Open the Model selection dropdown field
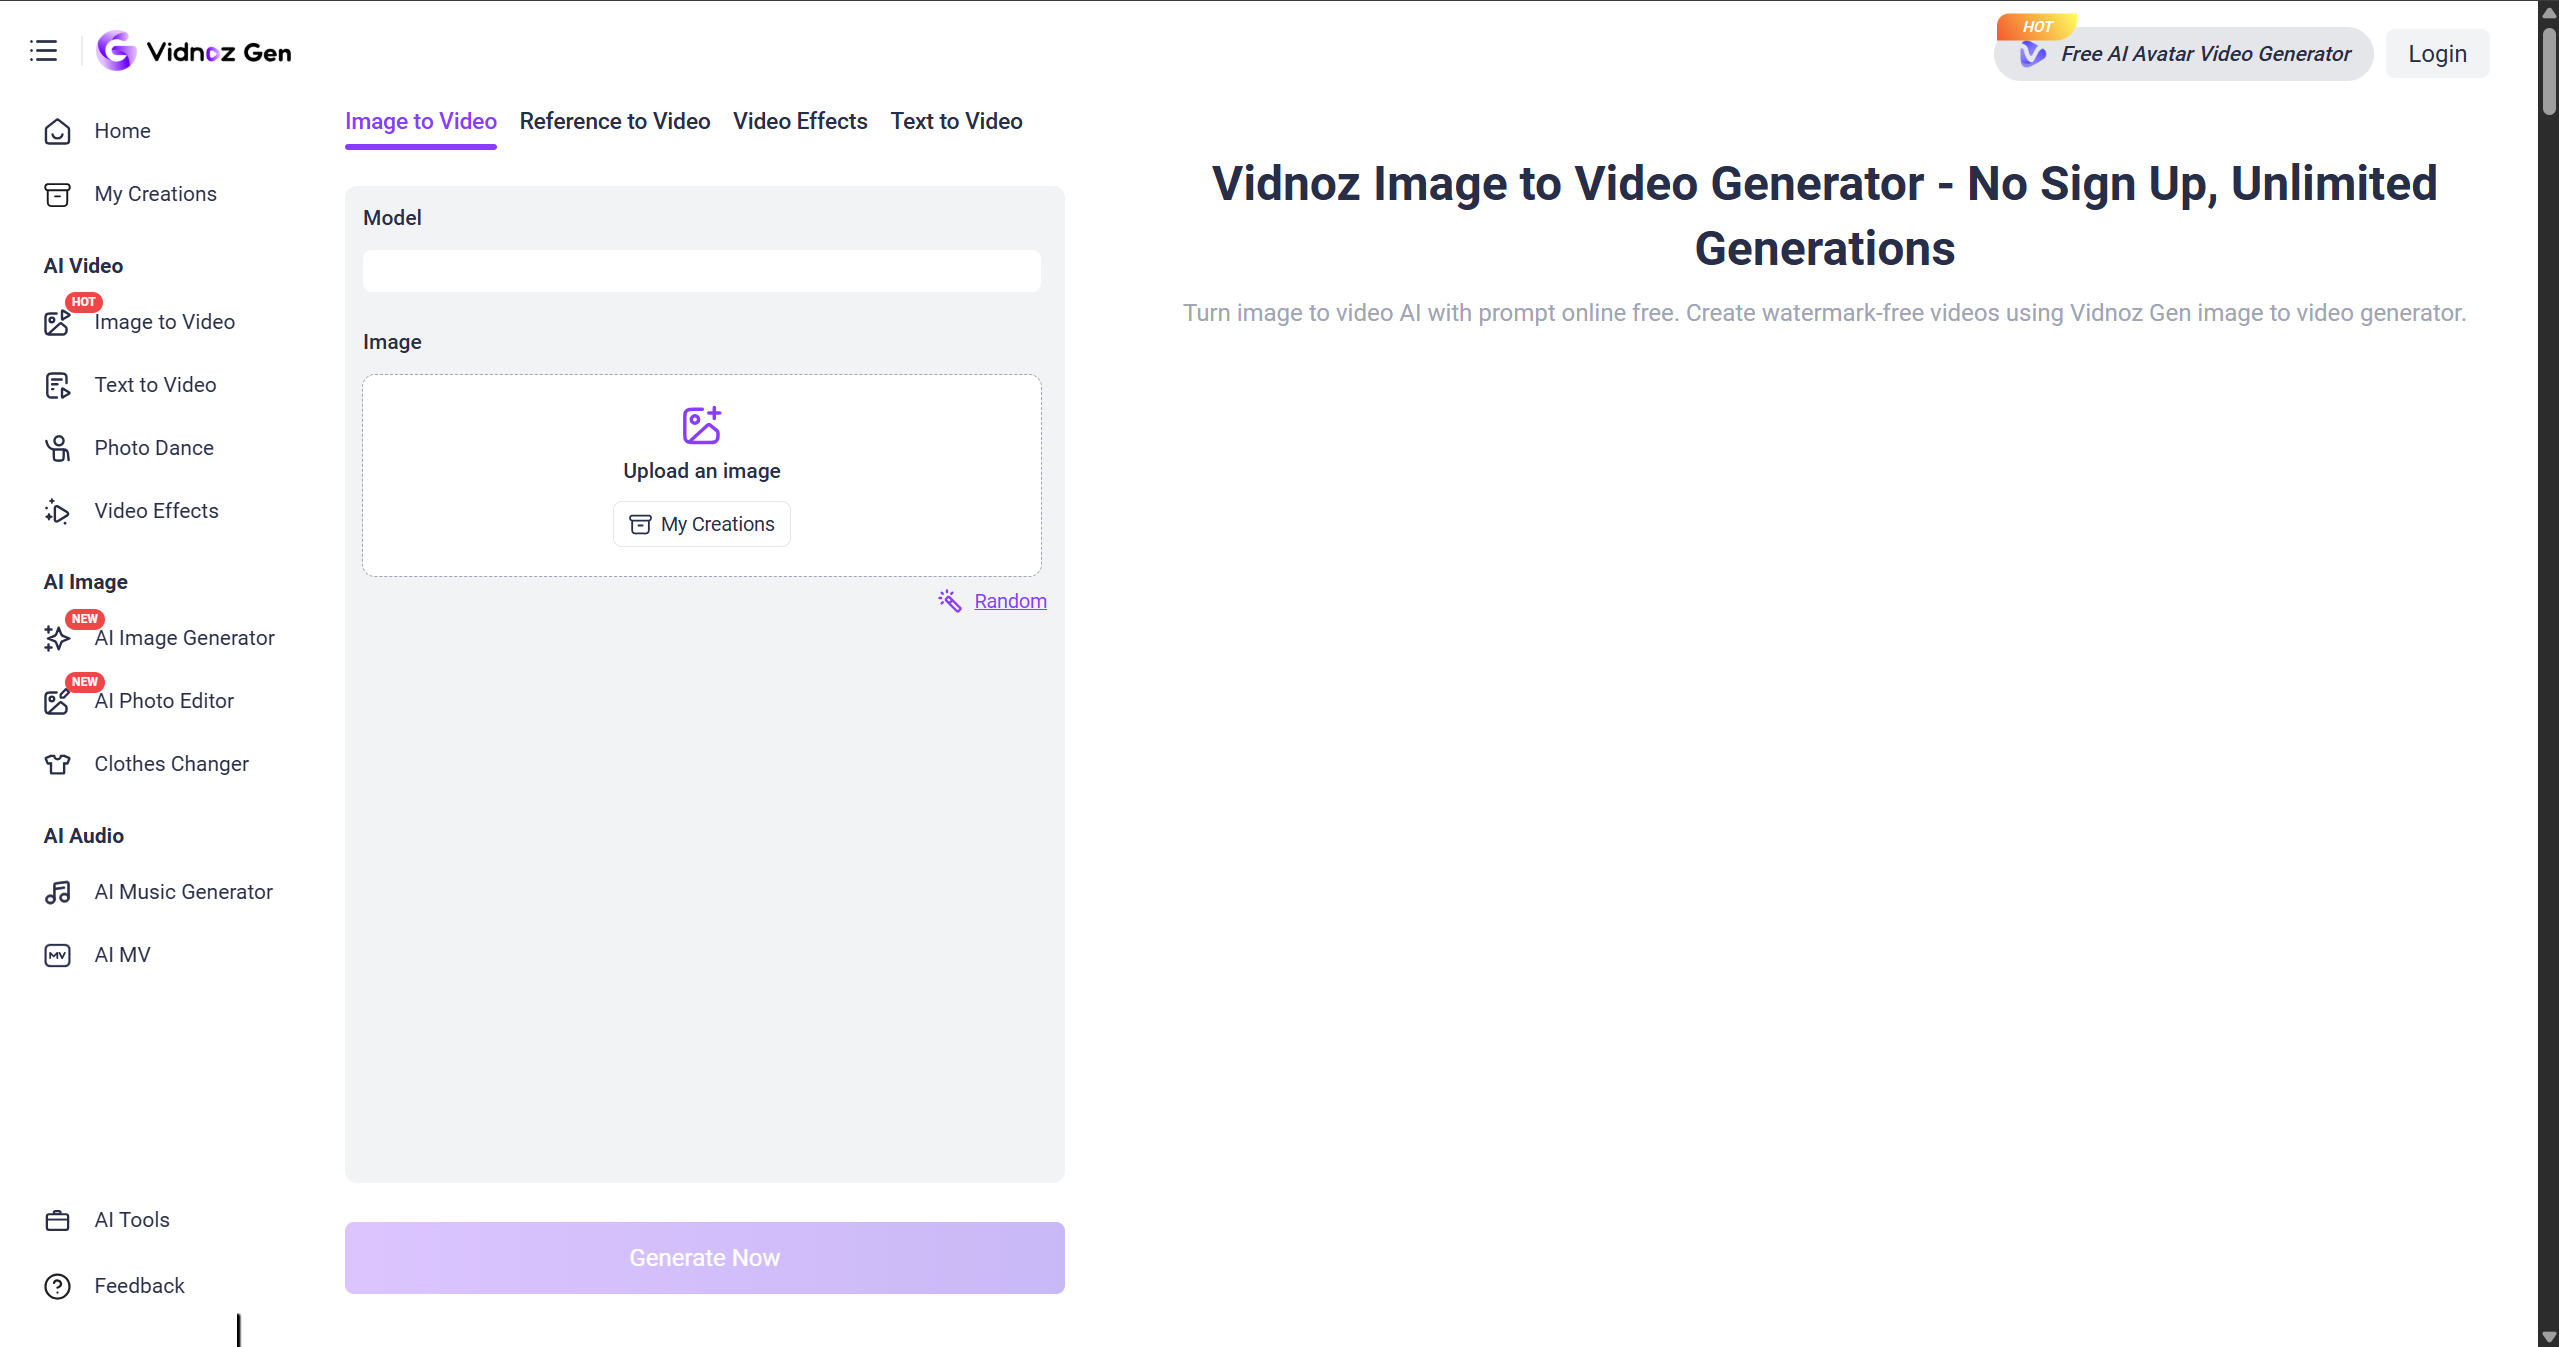The height and width of the screenshot is (1347, 2559). (702, 271)
